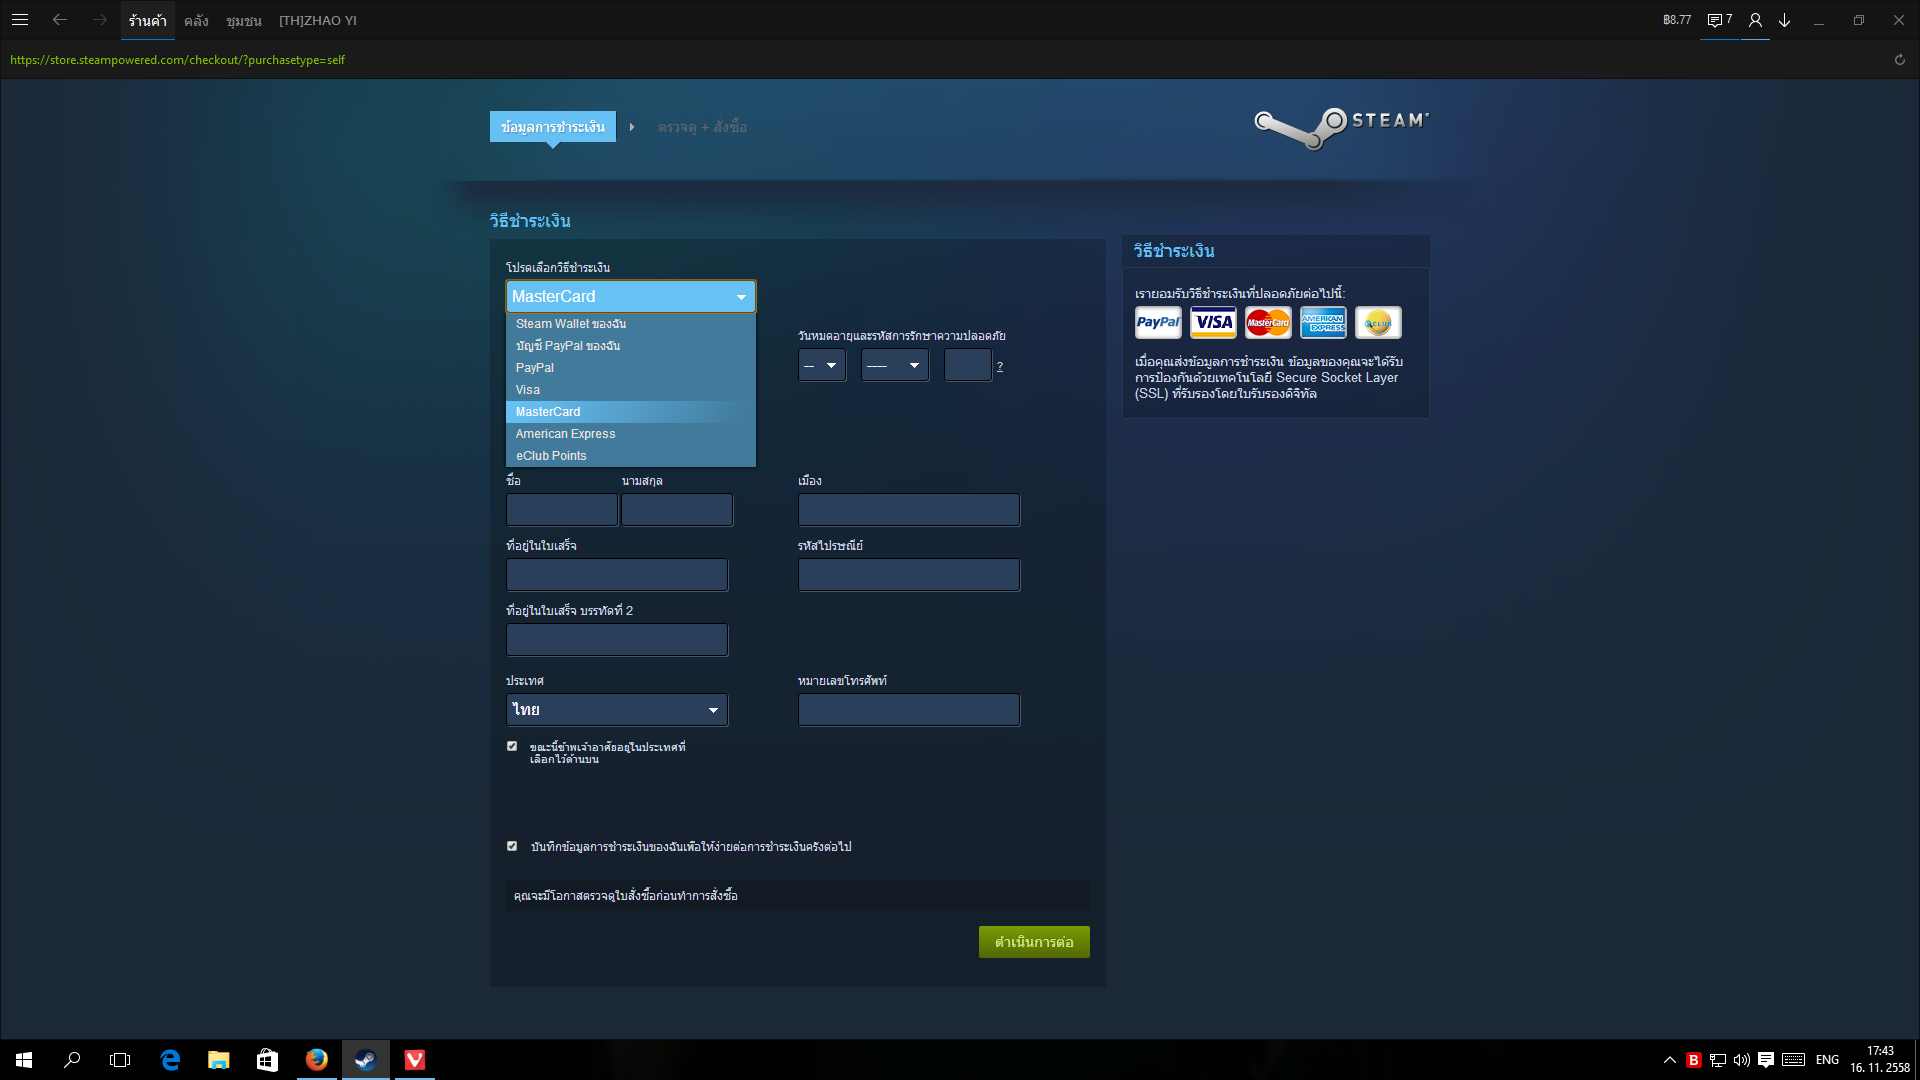Viewport: 1920px width, 1080px height.
Task: Select American Express from payment list
Action: click(631, 434)
